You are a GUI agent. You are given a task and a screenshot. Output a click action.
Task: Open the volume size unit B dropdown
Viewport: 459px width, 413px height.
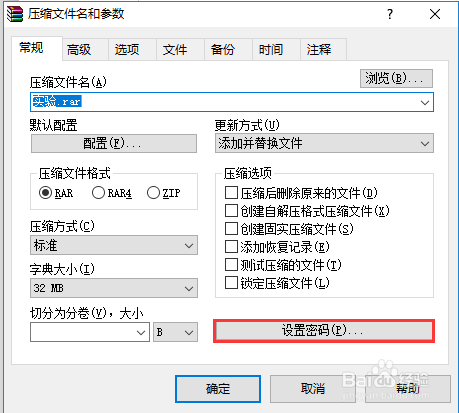(x=175, y=332)
